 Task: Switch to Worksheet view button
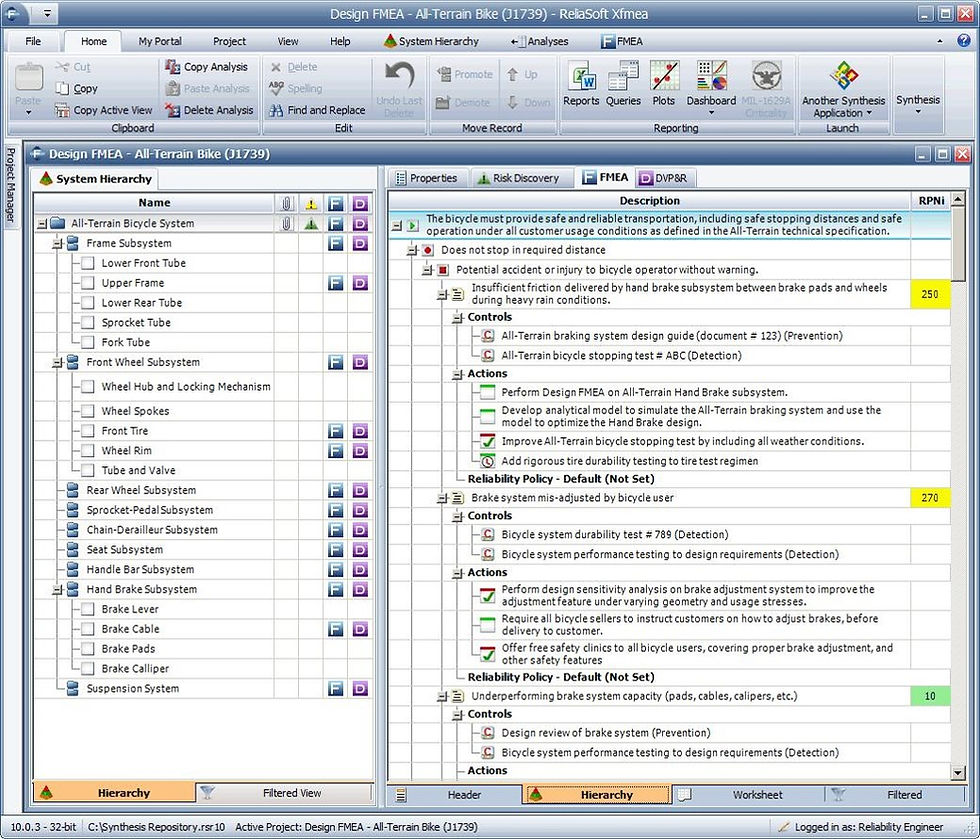[748, 795]
